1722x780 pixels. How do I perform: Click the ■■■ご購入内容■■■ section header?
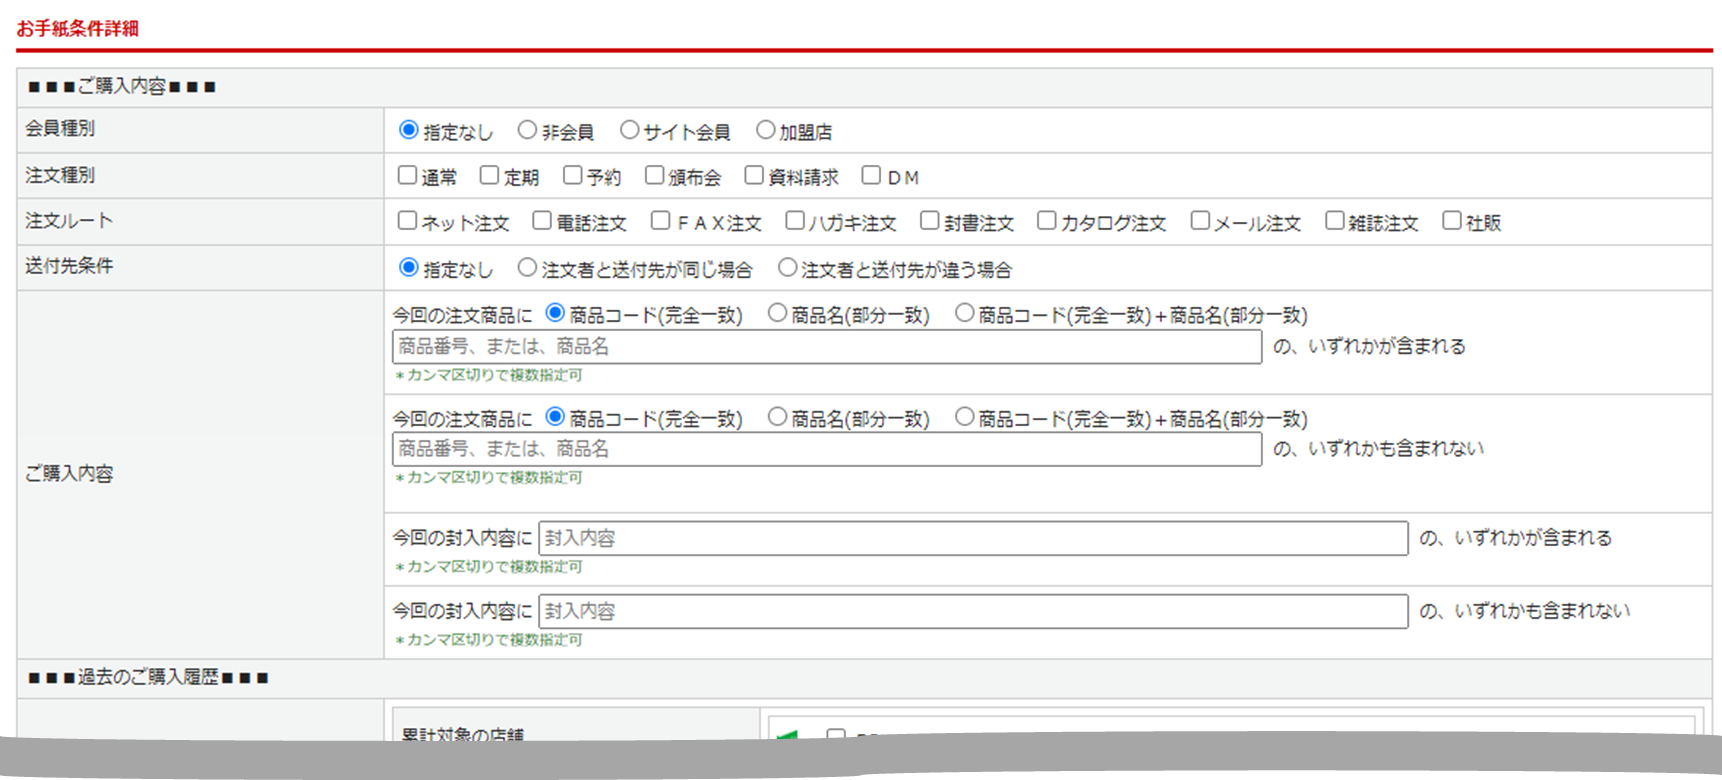pos(122,87)
